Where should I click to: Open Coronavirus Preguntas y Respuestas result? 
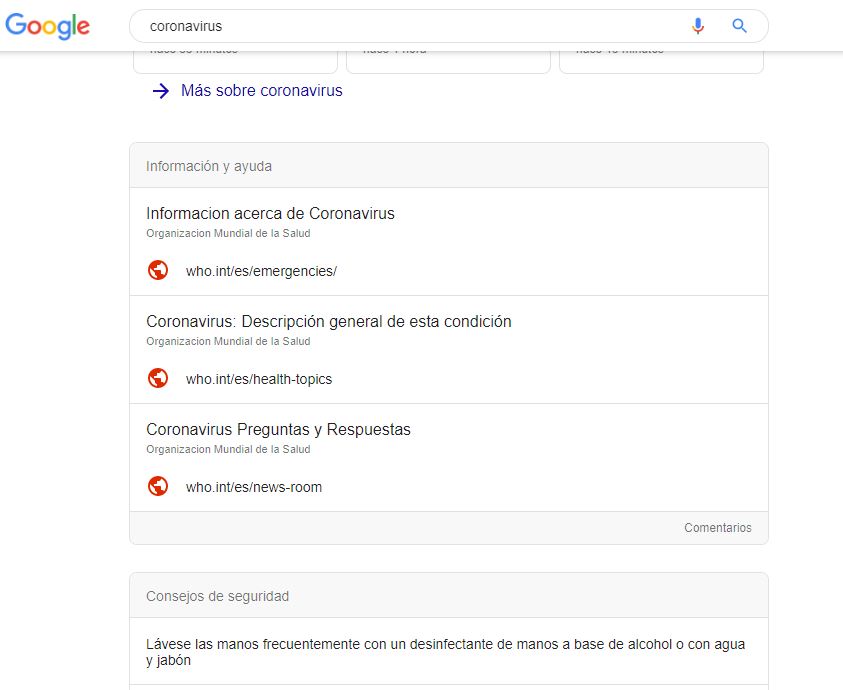click(x=278, y=429)
